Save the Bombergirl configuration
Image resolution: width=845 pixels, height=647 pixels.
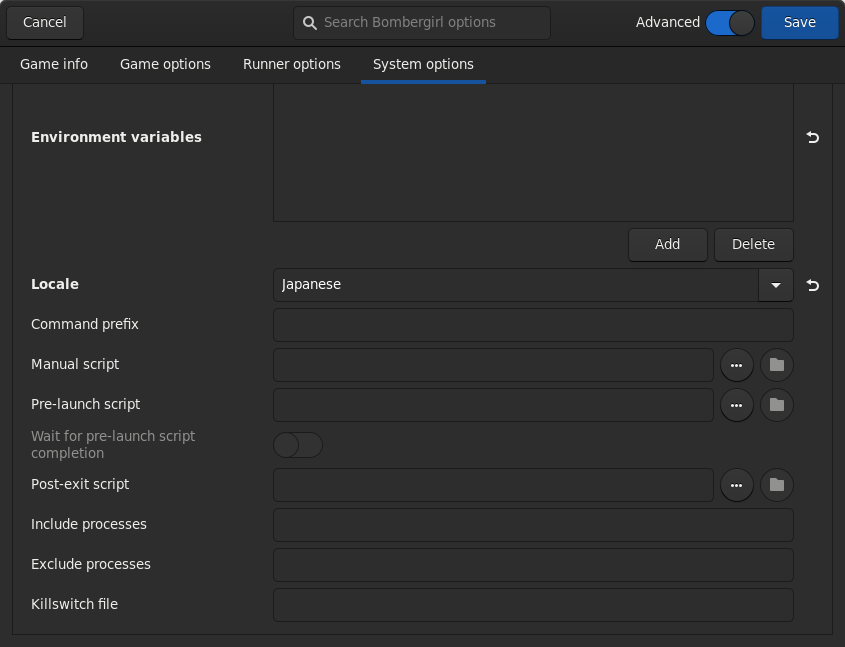(799, 22)
